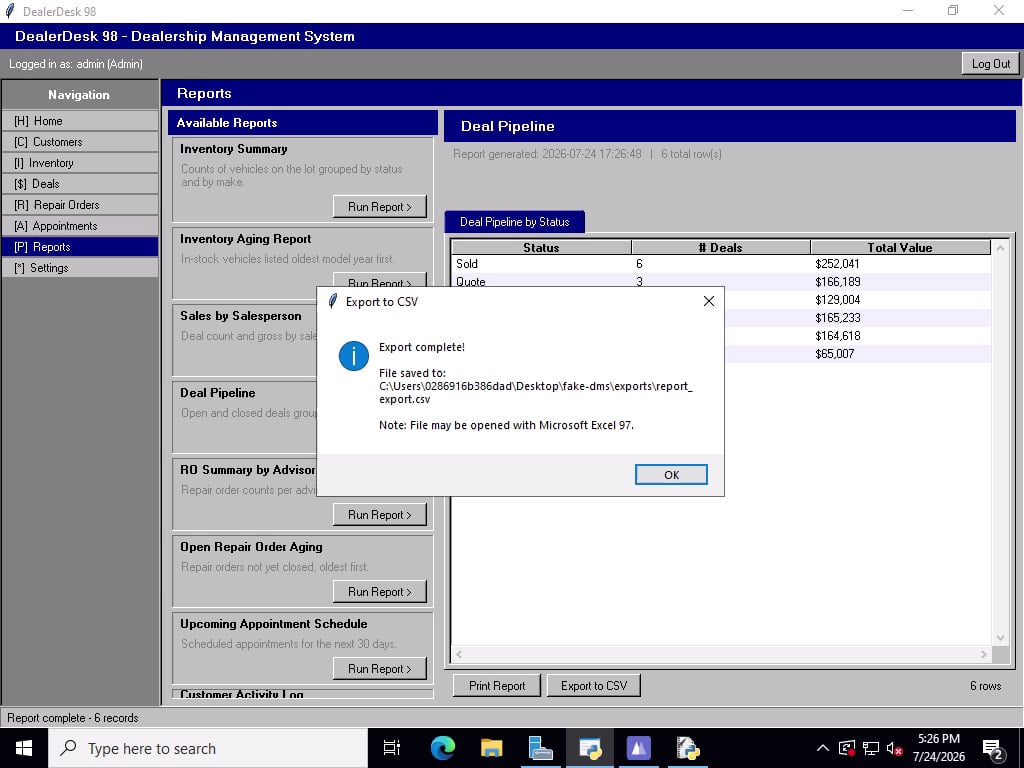Click Inventory Aging Report title
The width and height of the screenshot is (1024, 768).
click(246, 239)
